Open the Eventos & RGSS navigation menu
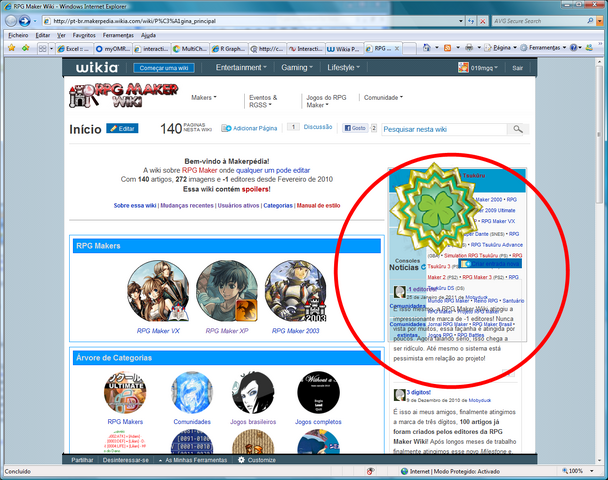Viewport: 608px width, 480px height. click(x=263, y=101)
